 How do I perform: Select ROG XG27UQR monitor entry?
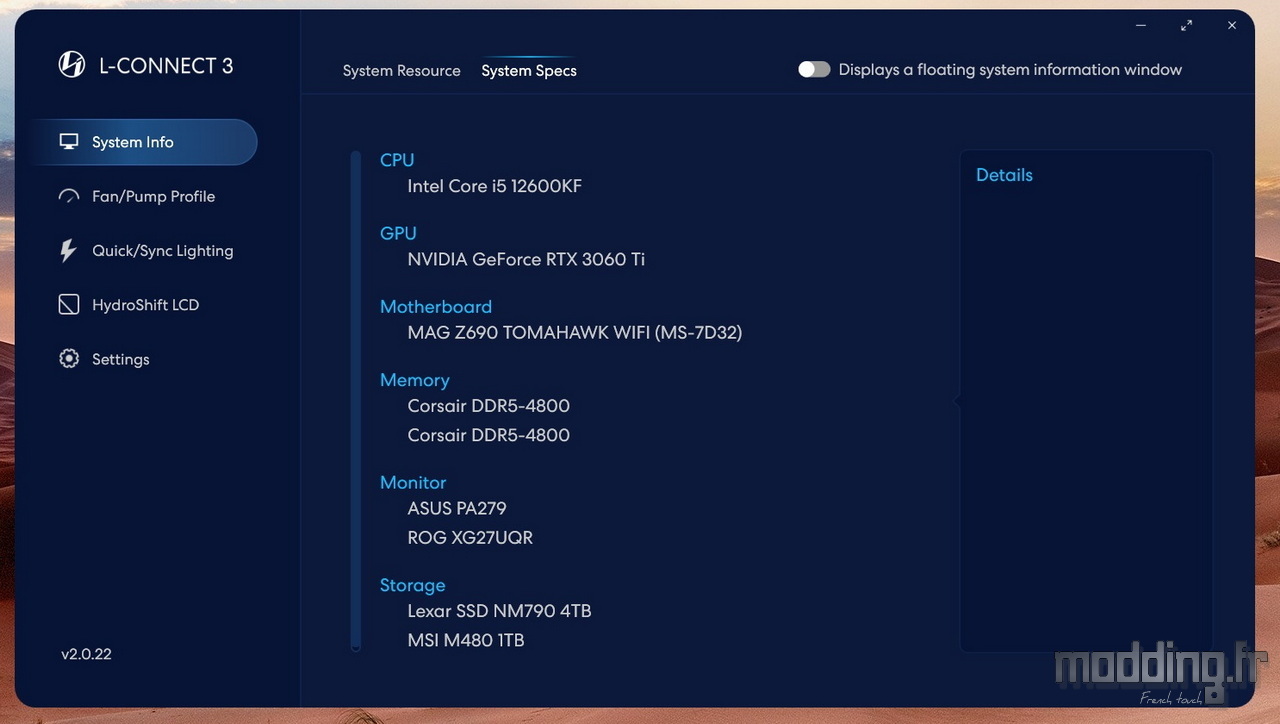pos(470,538)
